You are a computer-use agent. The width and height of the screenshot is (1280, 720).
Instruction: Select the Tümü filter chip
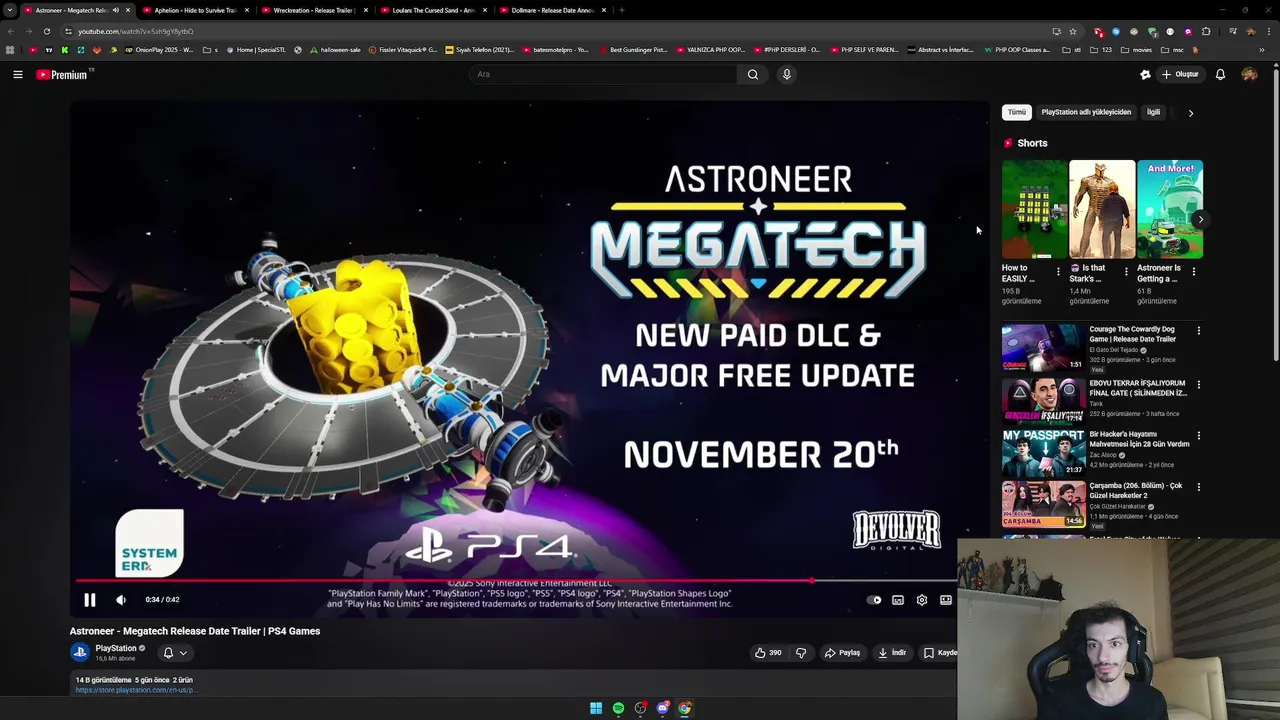(x=1017, y=112)
